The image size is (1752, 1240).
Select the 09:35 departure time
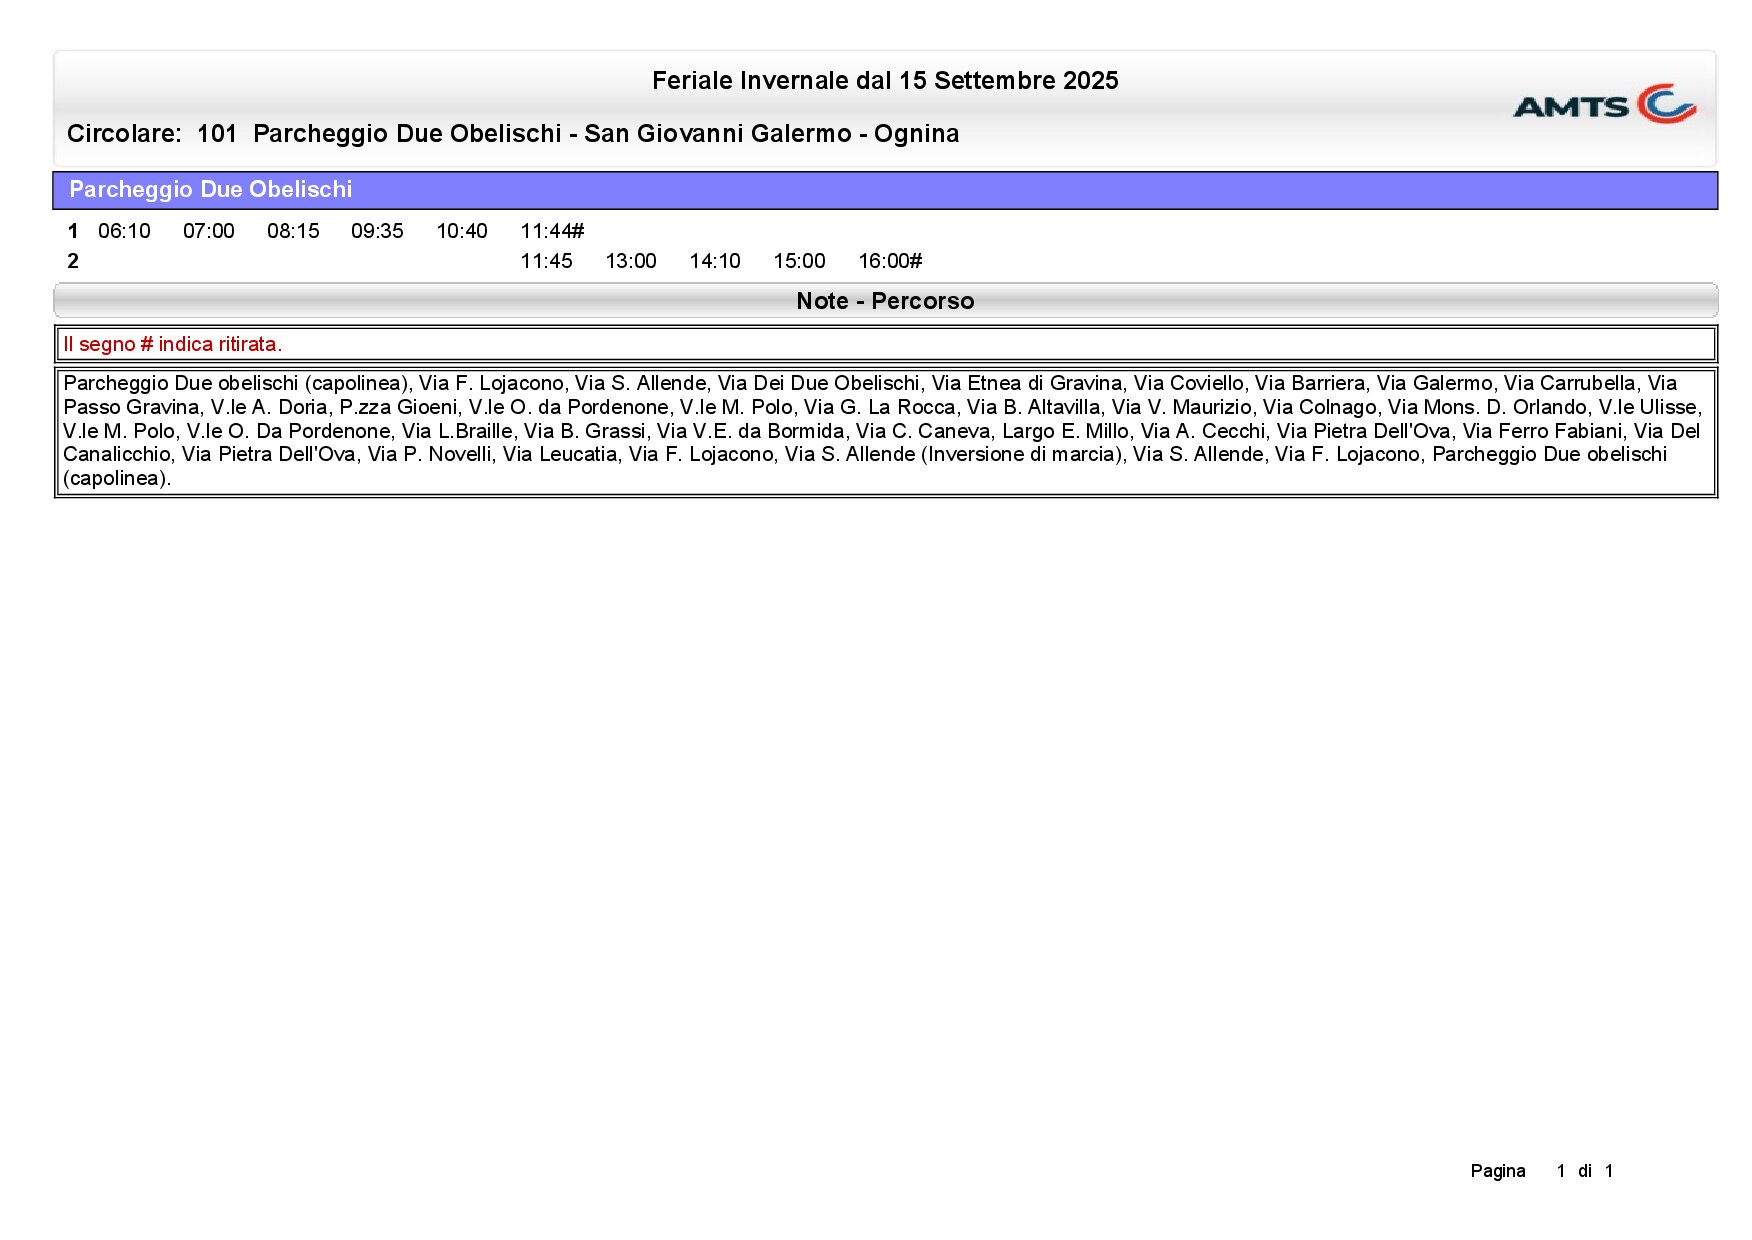pos(377,231)
